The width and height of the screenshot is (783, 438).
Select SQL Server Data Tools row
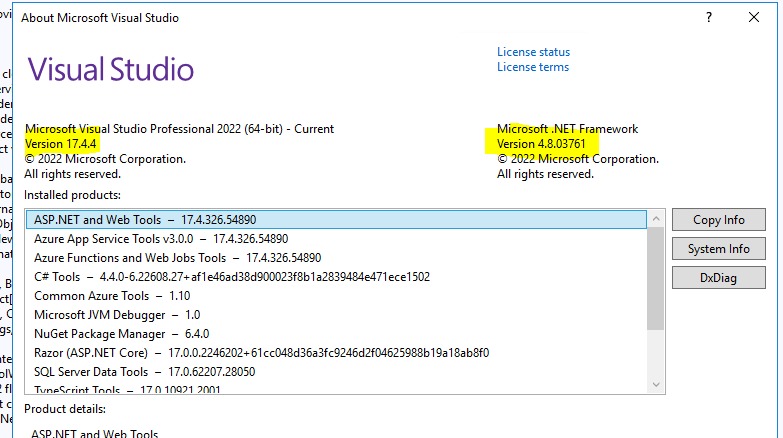336,372
